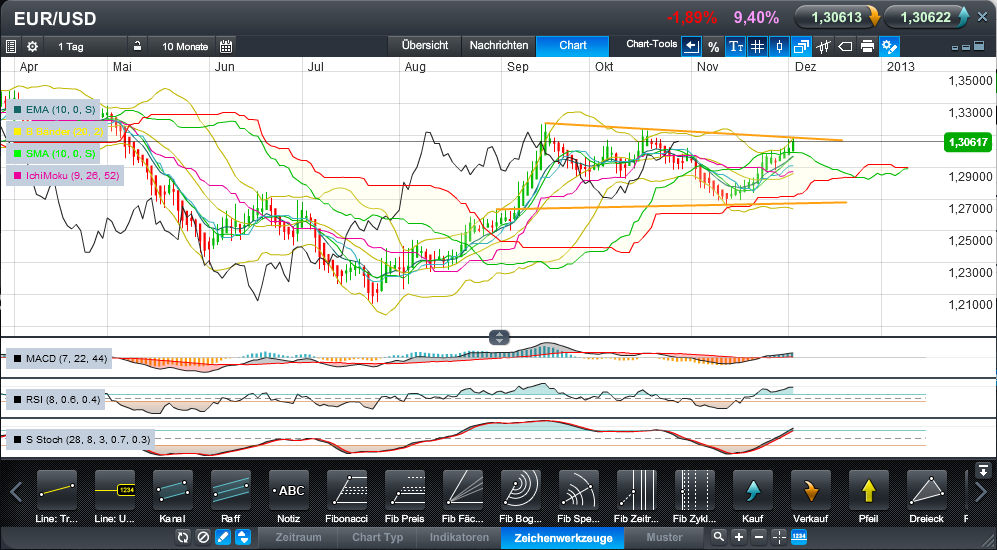Select the horizontal price line tool
997x550 pixels.
pyautogui.click(x=115, y=491)
